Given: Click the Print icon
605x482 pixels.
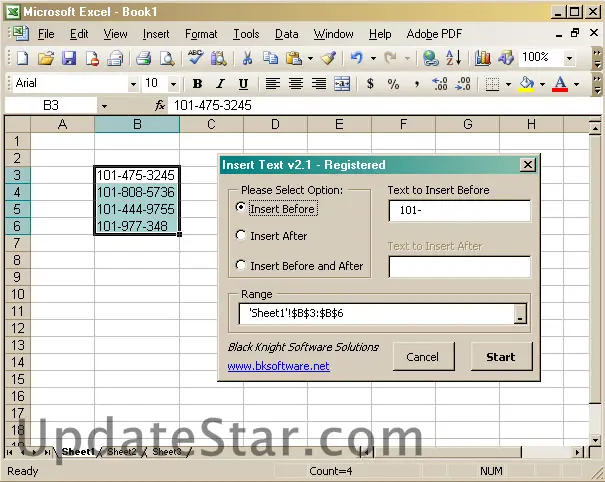Looking at the screenshot, I should click(x=143, y=58).
